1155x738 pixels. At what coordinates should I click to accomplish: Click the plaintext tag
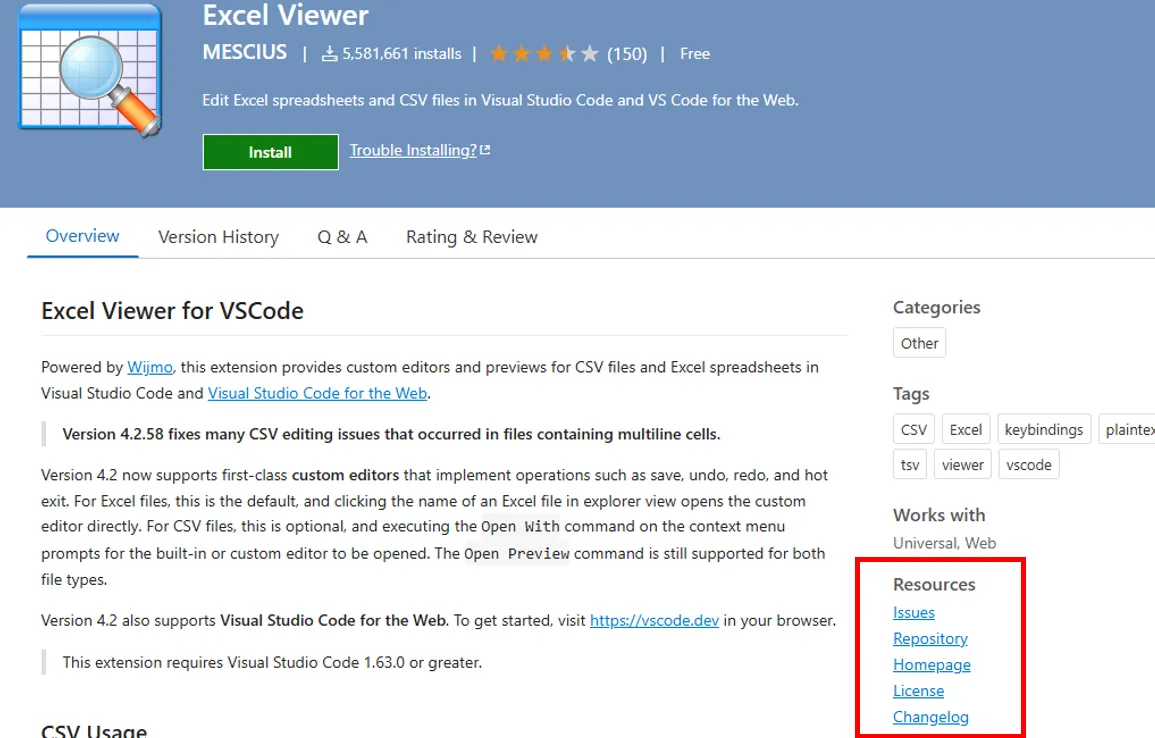[1128, 429]
